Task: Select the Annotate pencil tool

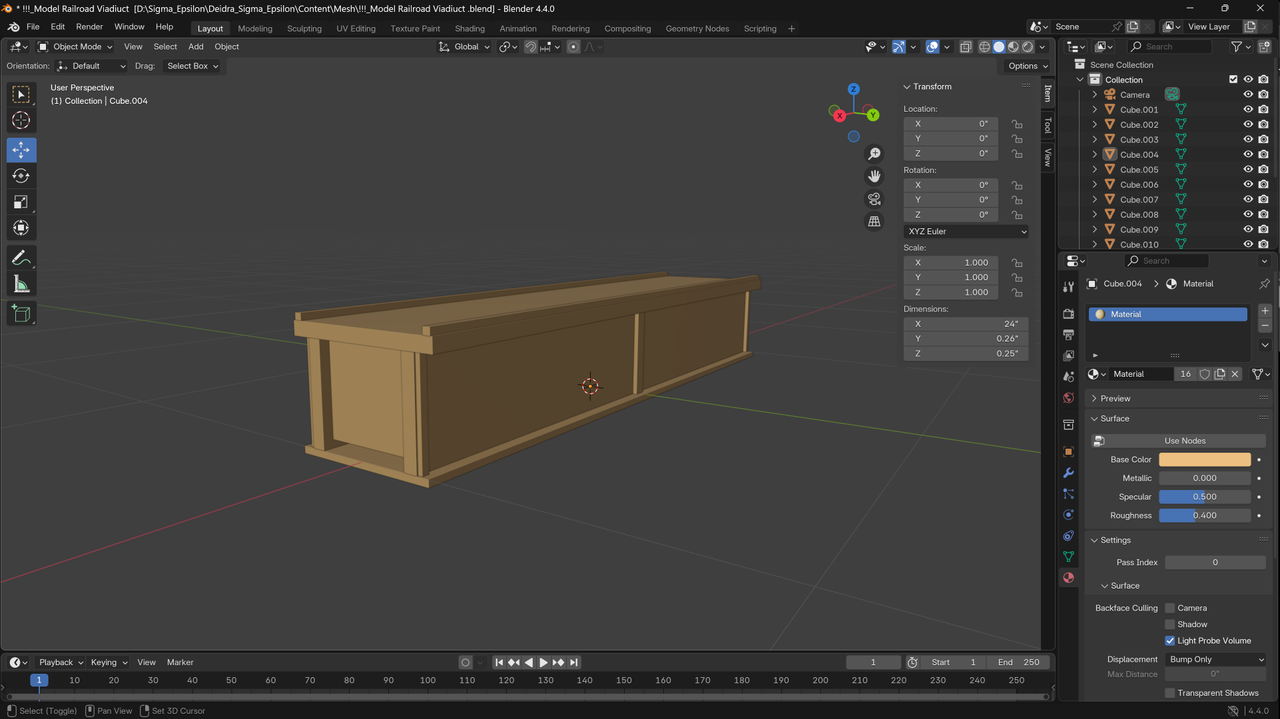Action: [21, 258]
